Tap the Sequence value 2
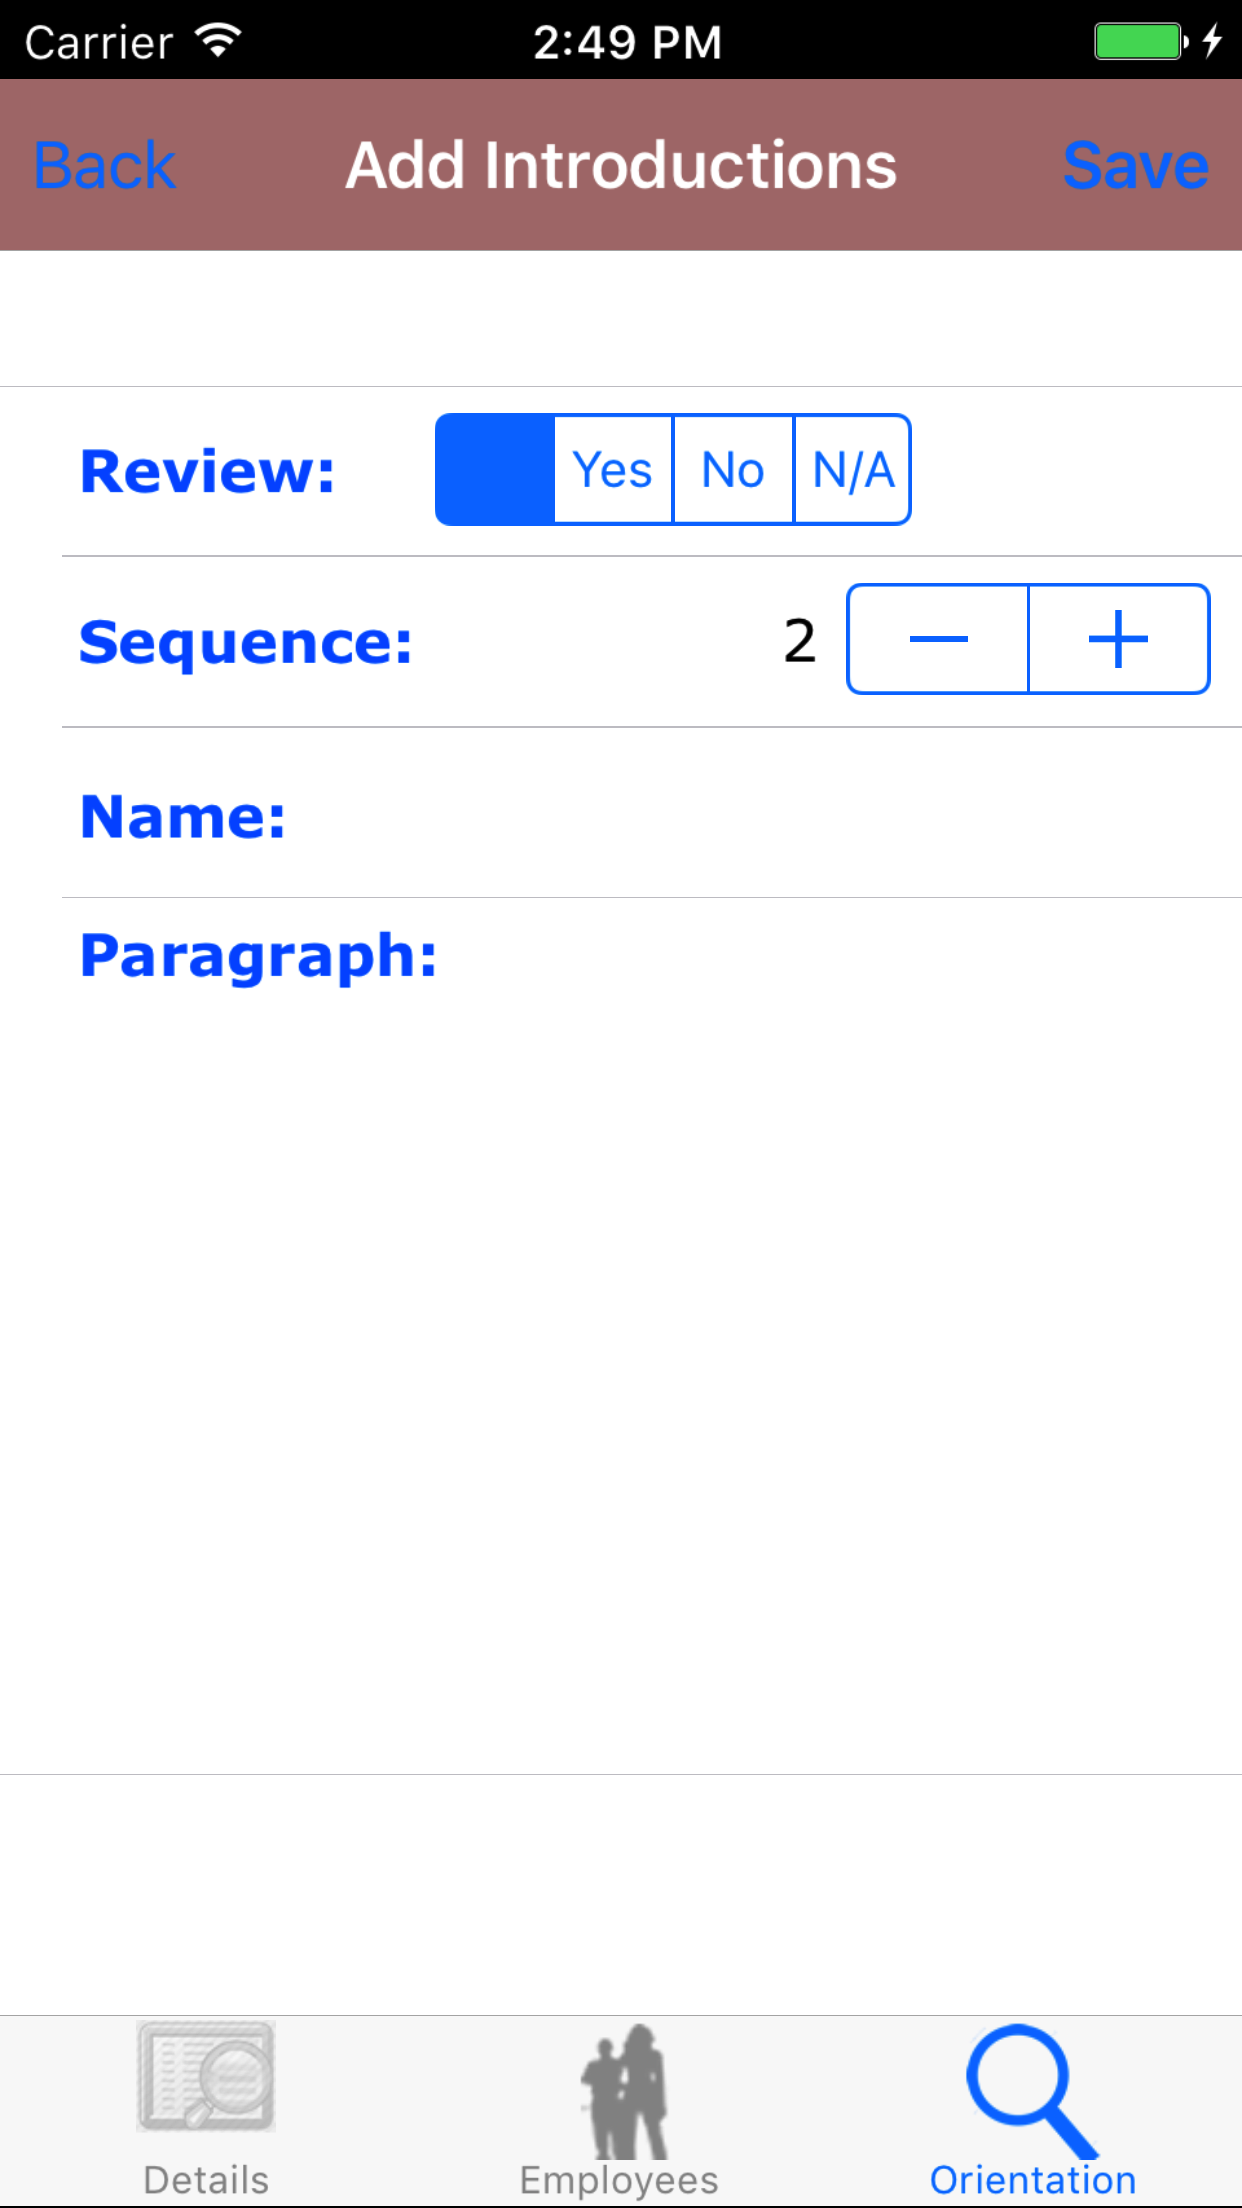Image resolution: width=1242 pixels, height=2208 pixels. coord(800,641)
